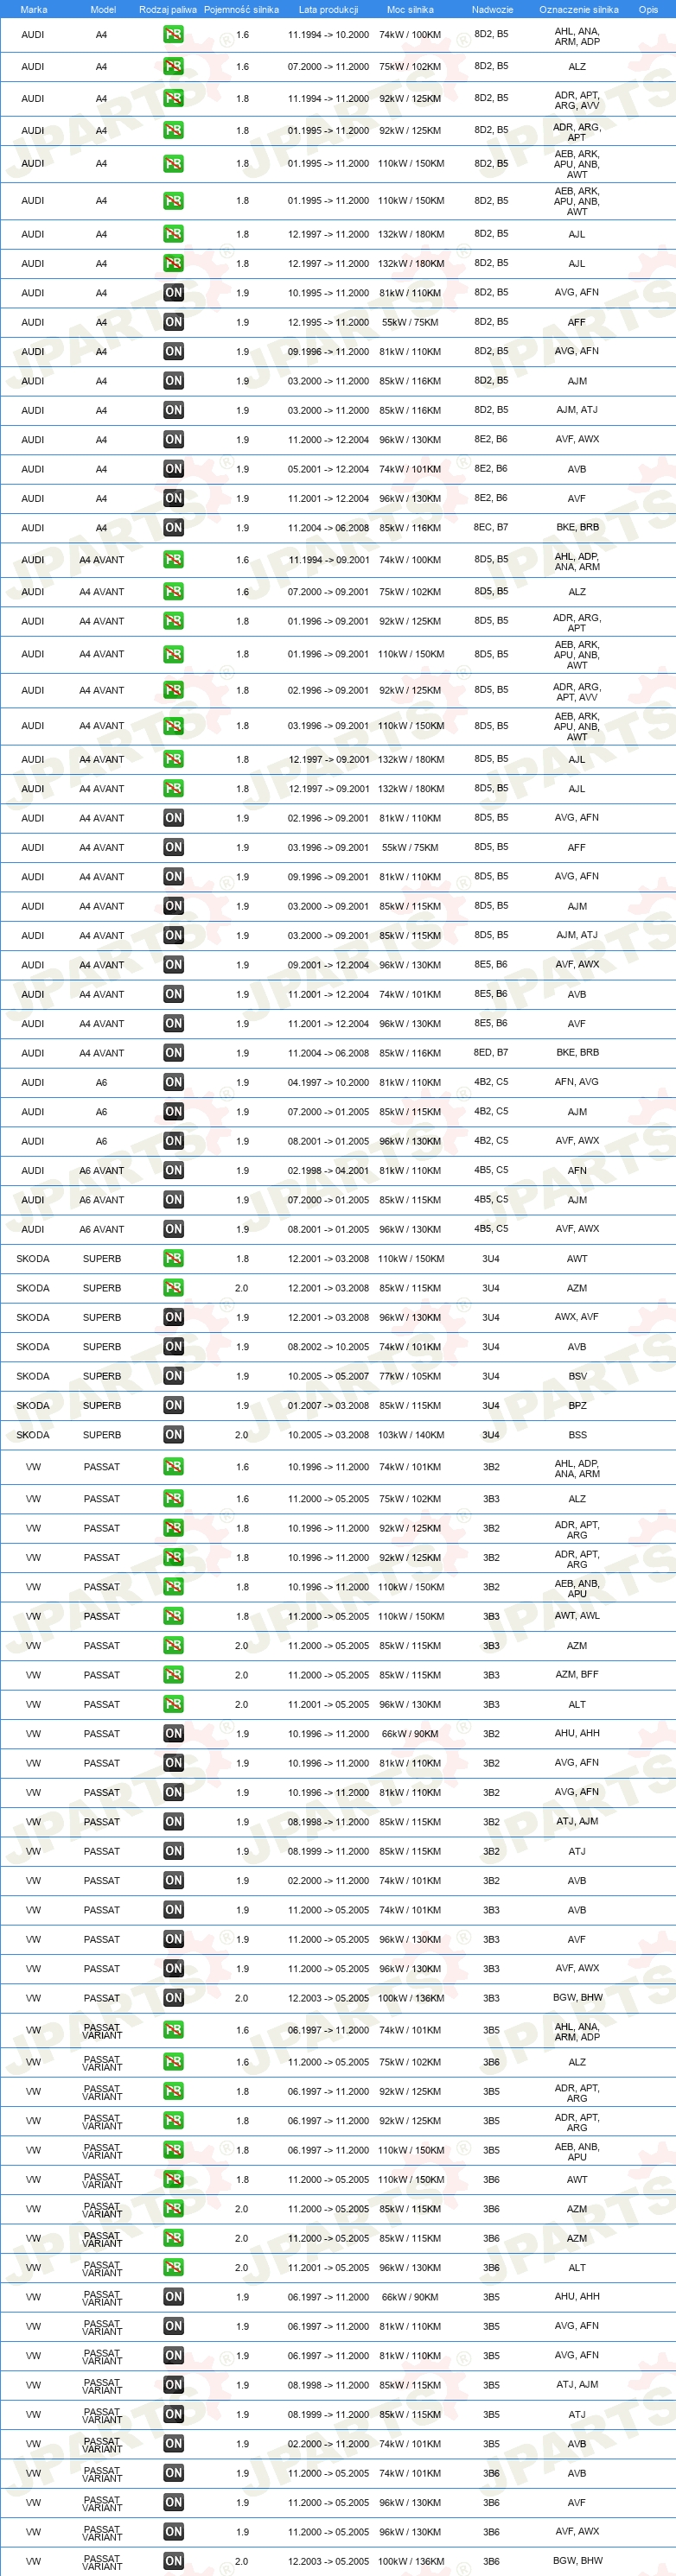Click ON icon in A4 AVANT 8ED, B7 row
The image size is (676, 2576).
click(x=173, y=1052)
